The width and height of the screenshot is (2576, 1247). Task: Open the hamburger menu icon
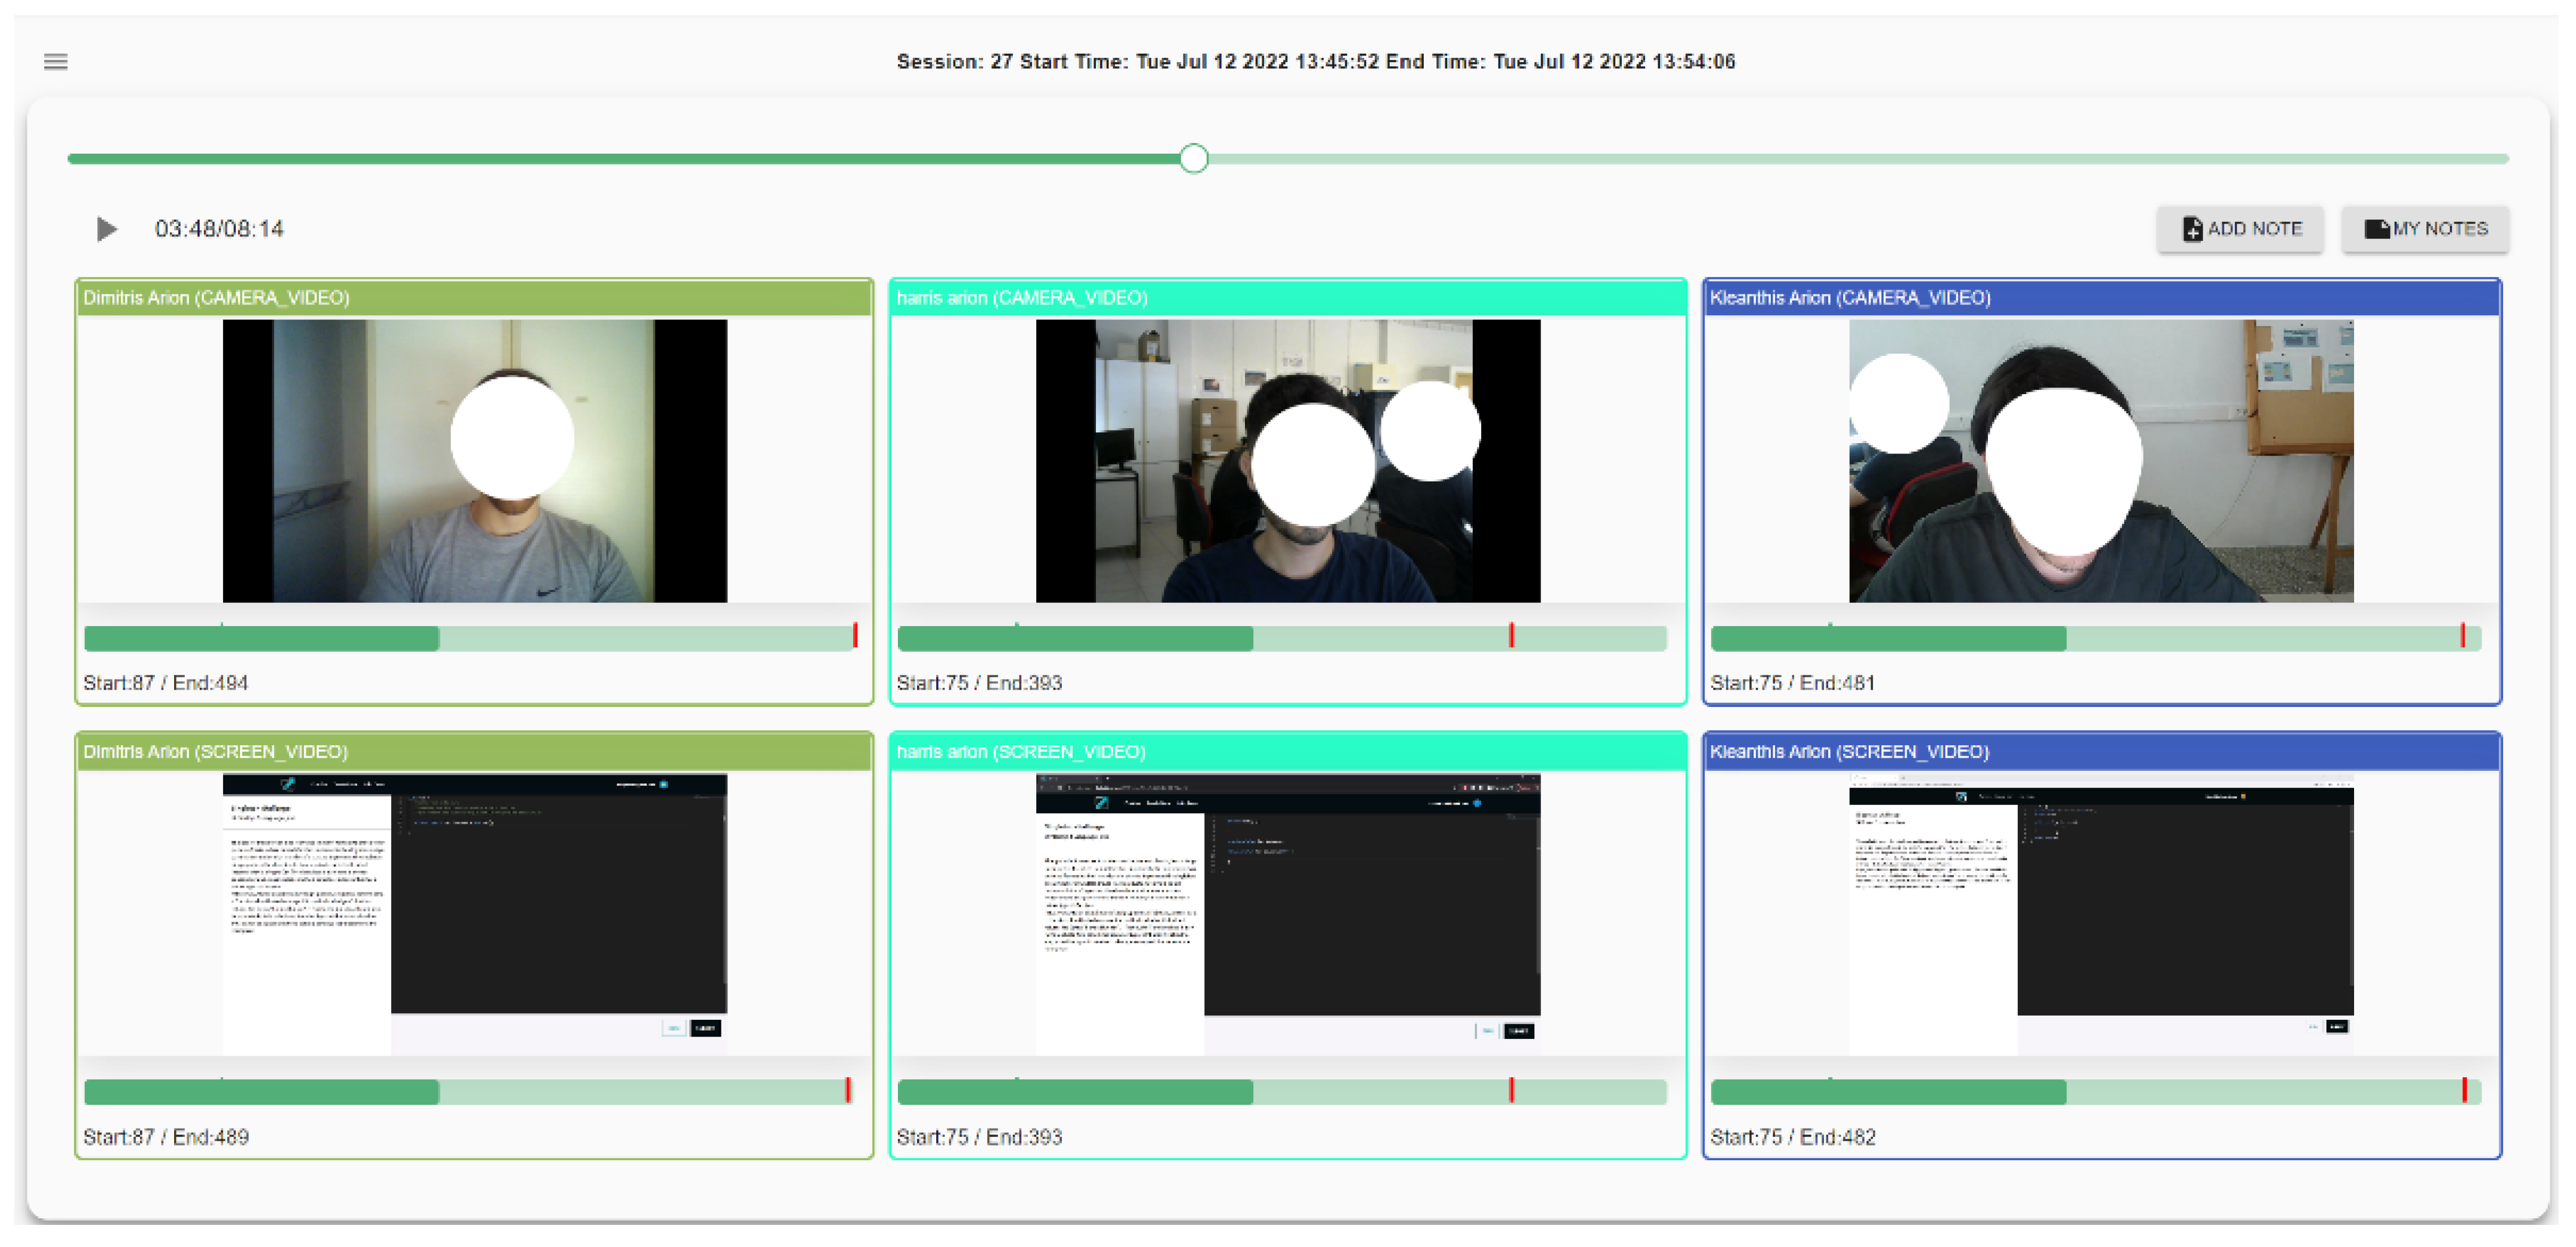pos(56,62)
